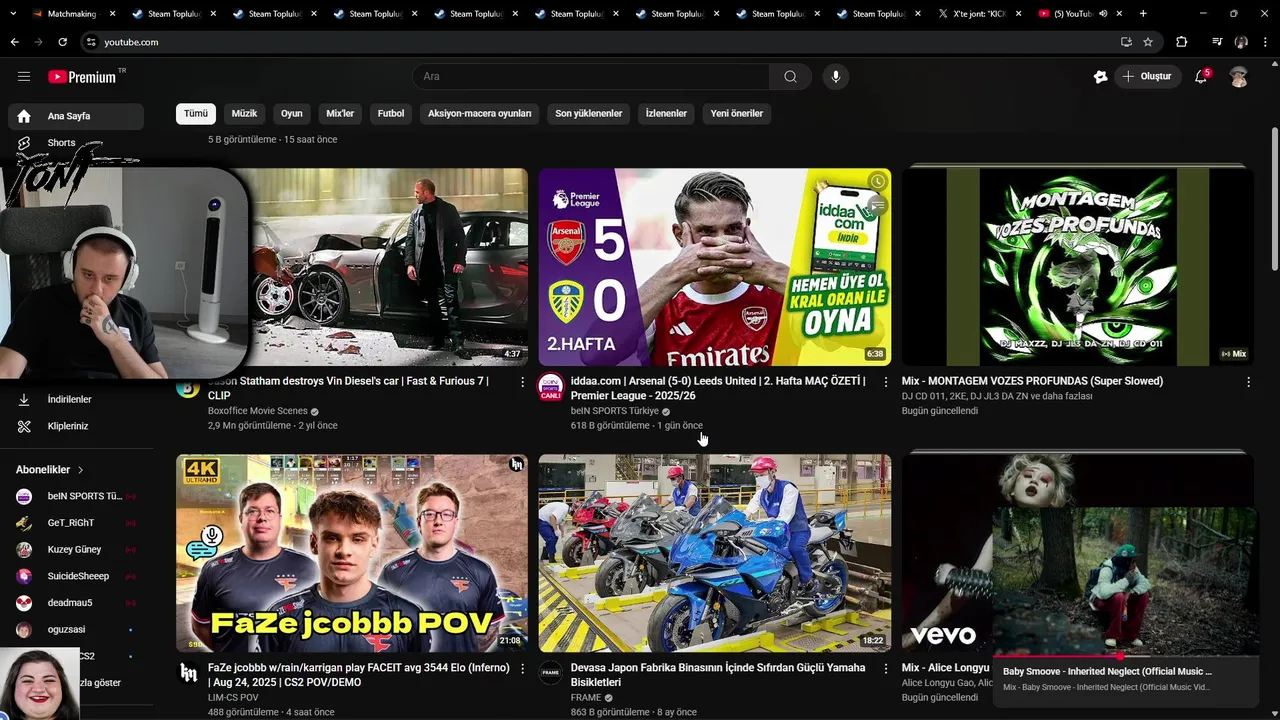This screenshot has height=720, width=1280.
Task: Go to YouTube Premium home logo
Action: 82,77
